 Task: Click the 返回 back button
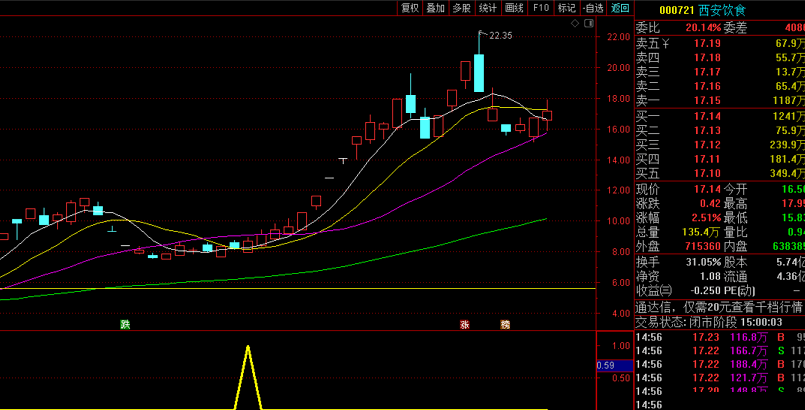click(620, 8)
